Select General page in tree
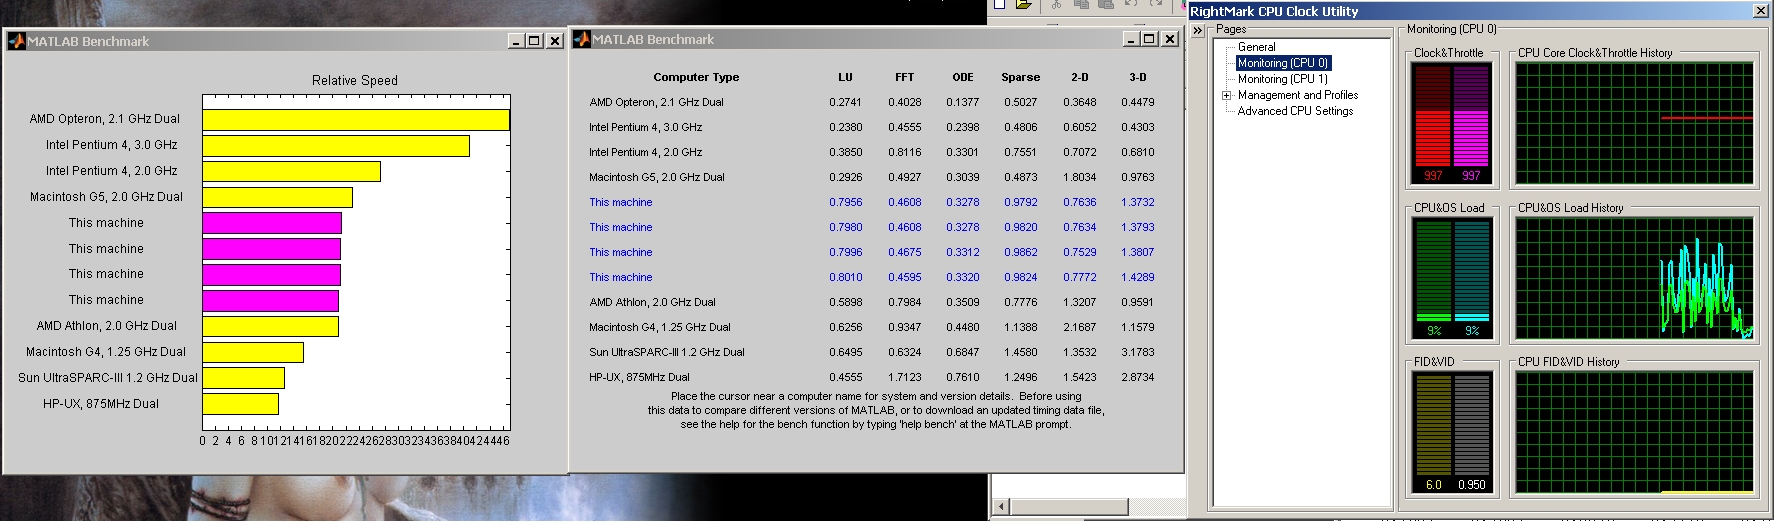 tap(1256, 47)
